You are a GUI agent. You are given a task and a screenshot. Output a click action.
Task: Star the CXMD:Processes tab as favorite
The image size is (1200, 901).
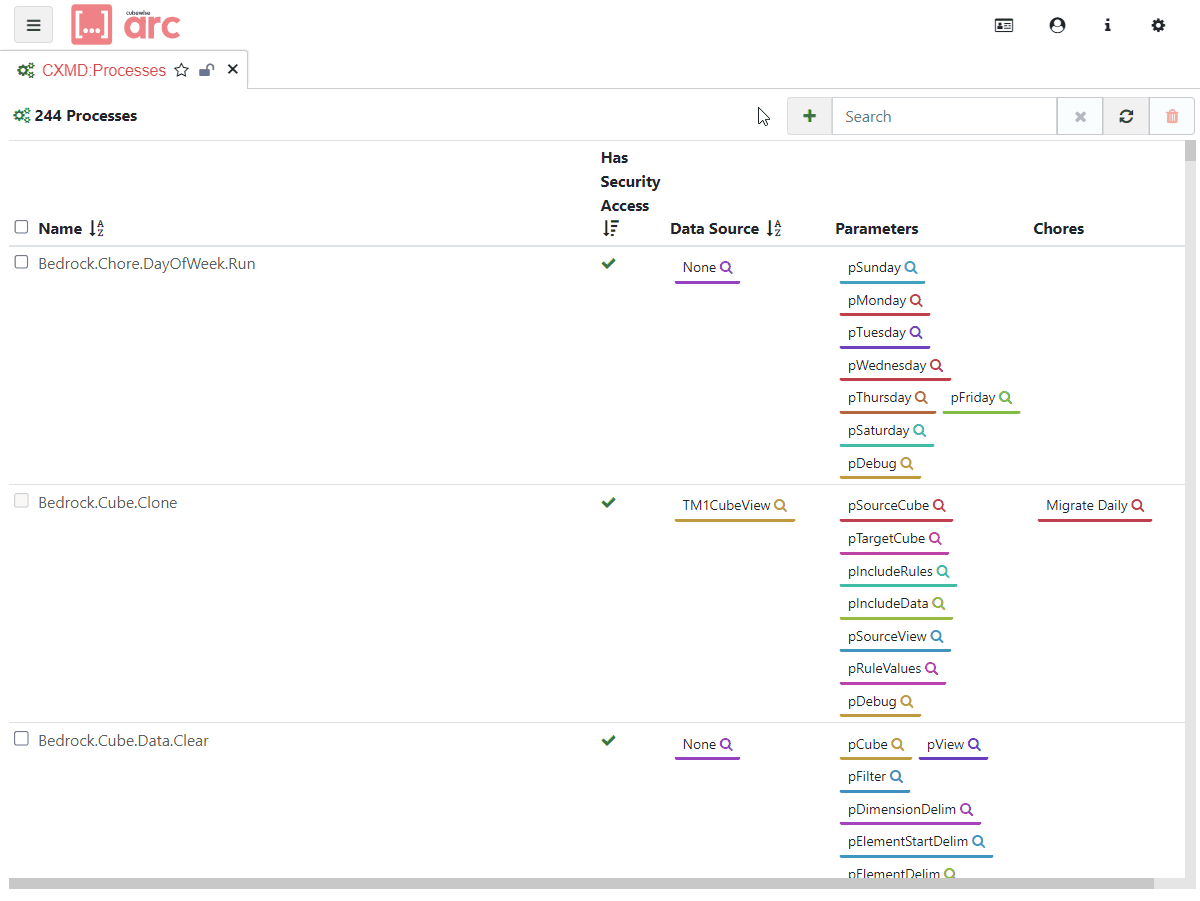click(x=181, y=70)
